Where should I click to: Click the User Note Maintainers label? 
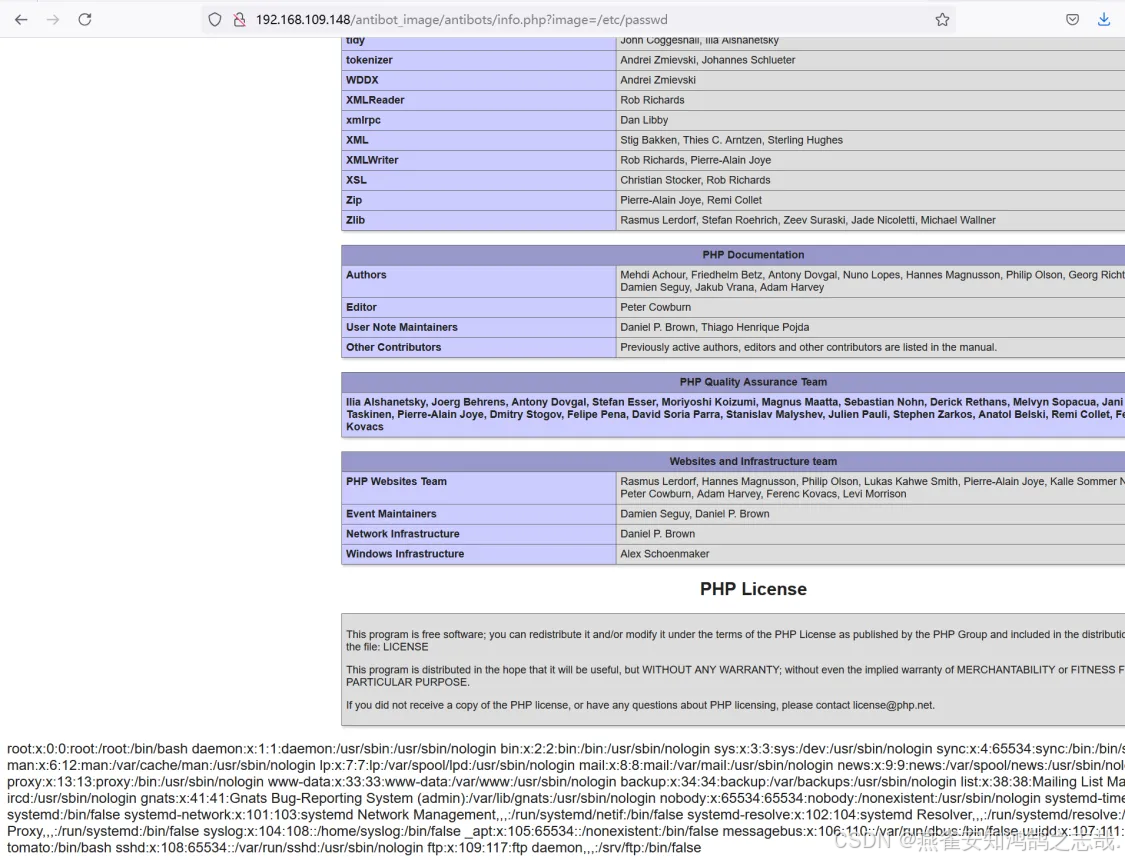pos(401,328)
